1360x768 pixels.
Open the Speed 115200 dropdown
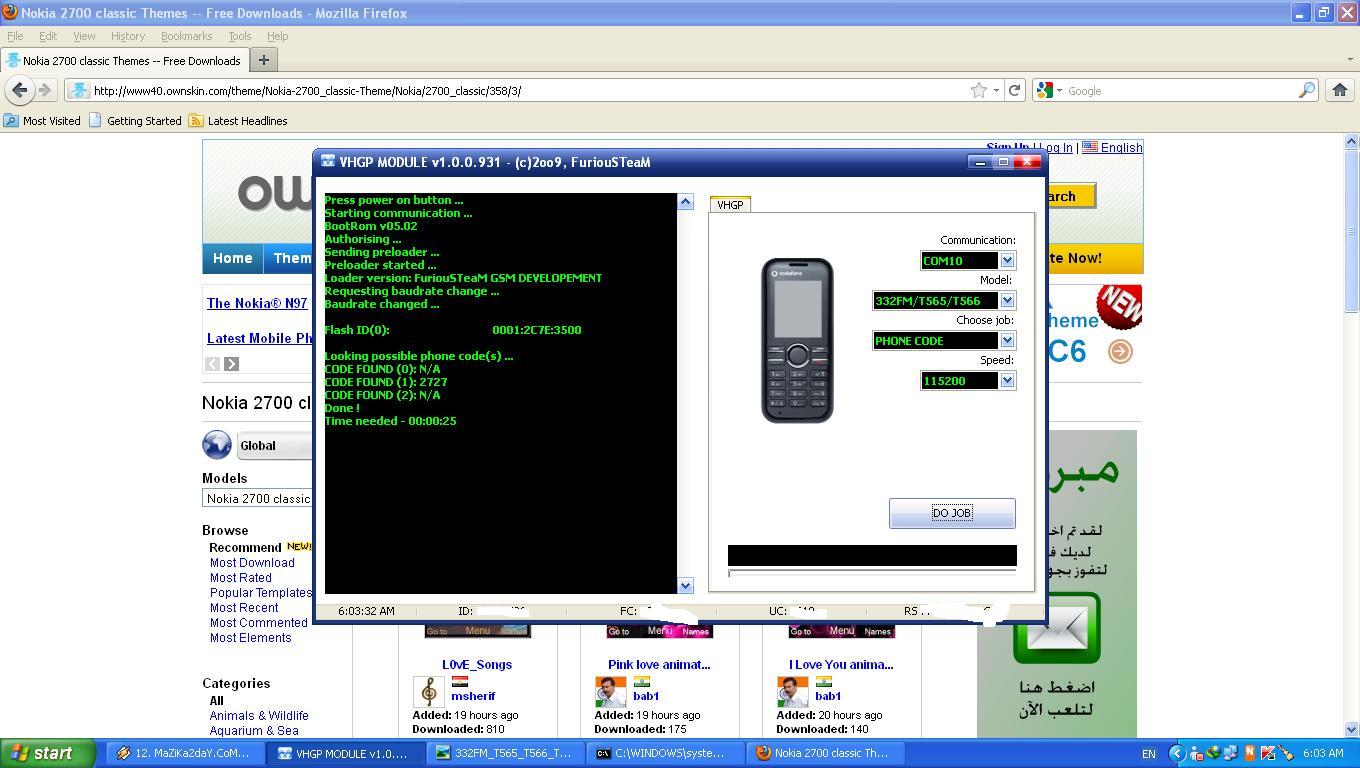coord(1007,380)
